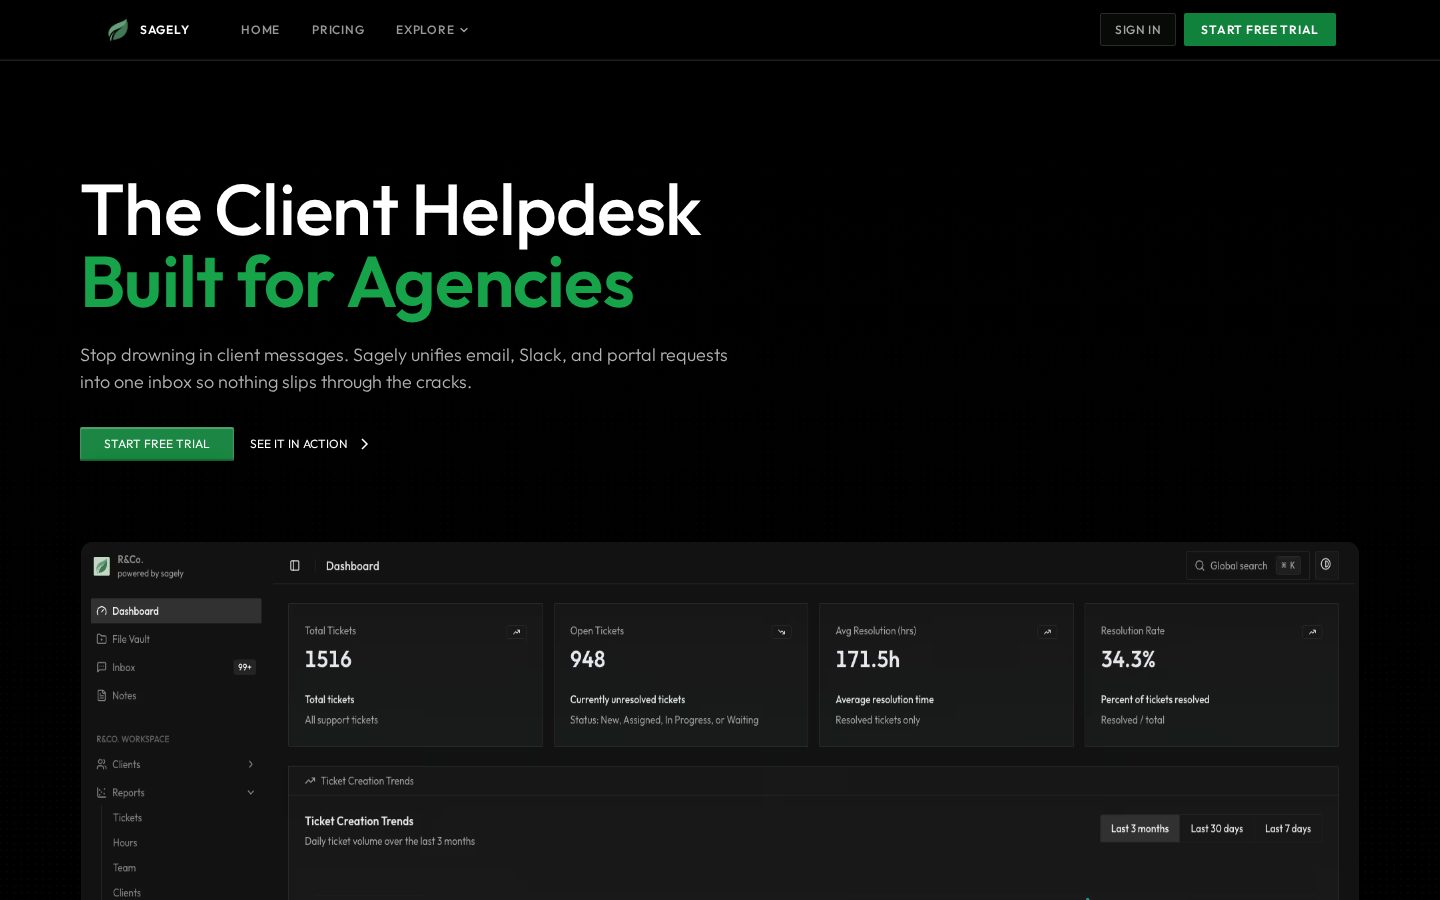Open Tickets under Reports
This screenshot has height=900, width=1440.
click(127, 818)
